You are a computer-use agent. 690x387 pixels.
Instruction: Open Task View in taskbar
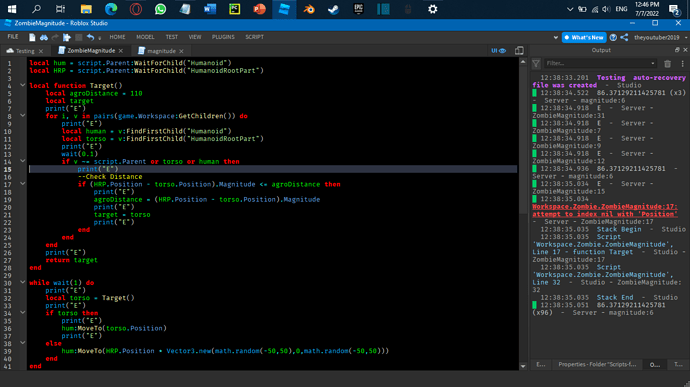(61, 9)
